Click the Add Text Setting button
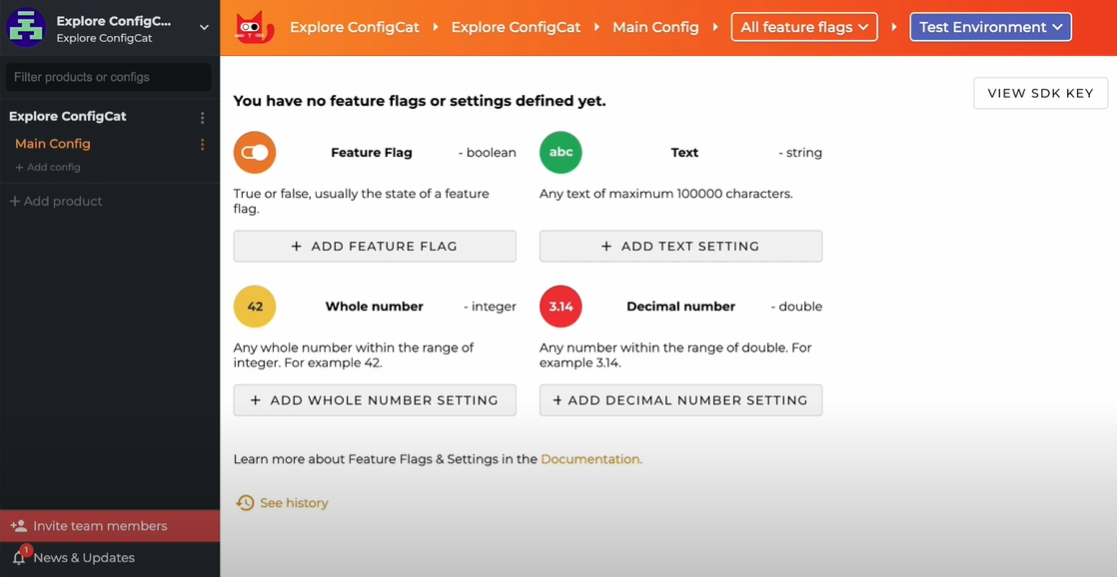The image size is (1117, 577). click(681, 246)
